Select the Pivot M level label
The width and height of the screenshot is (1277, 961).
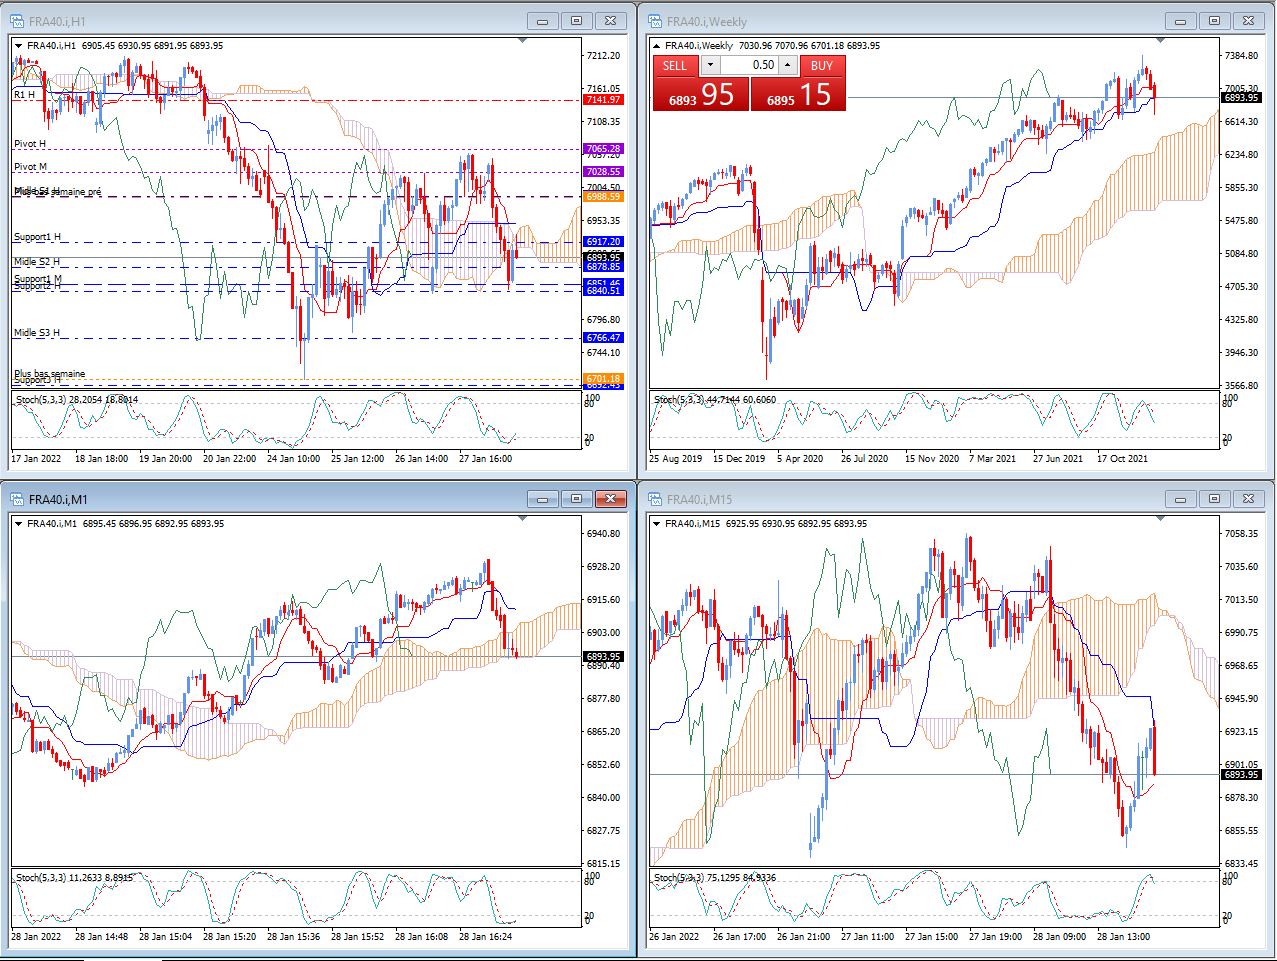click(x=30, y=167)
